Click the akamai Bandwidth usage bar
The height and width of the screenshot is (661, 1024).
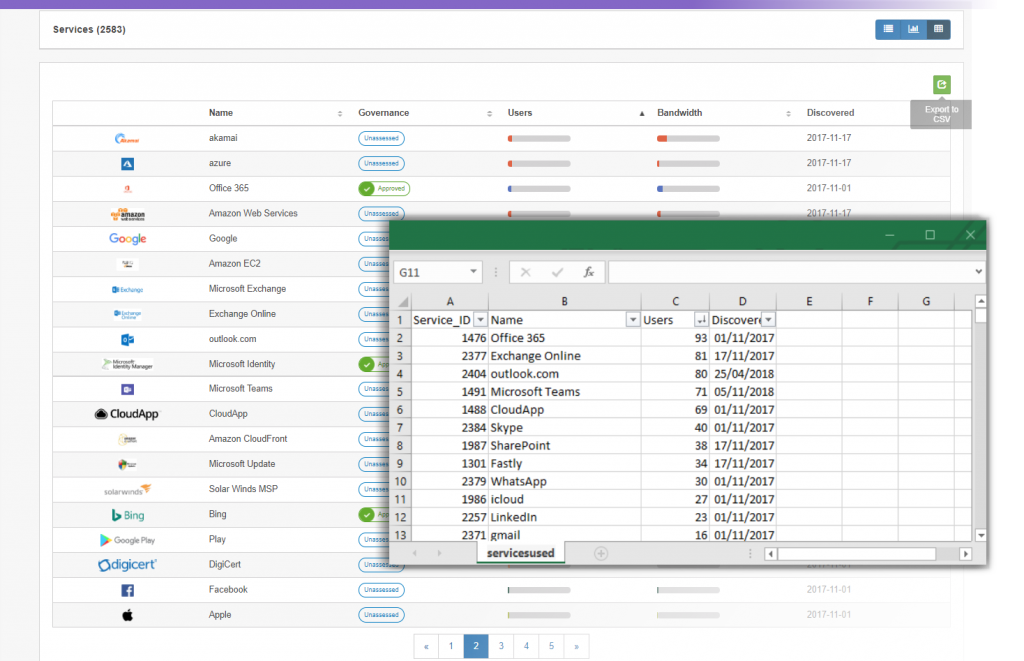pyautogui.click(x=688, y=138)
